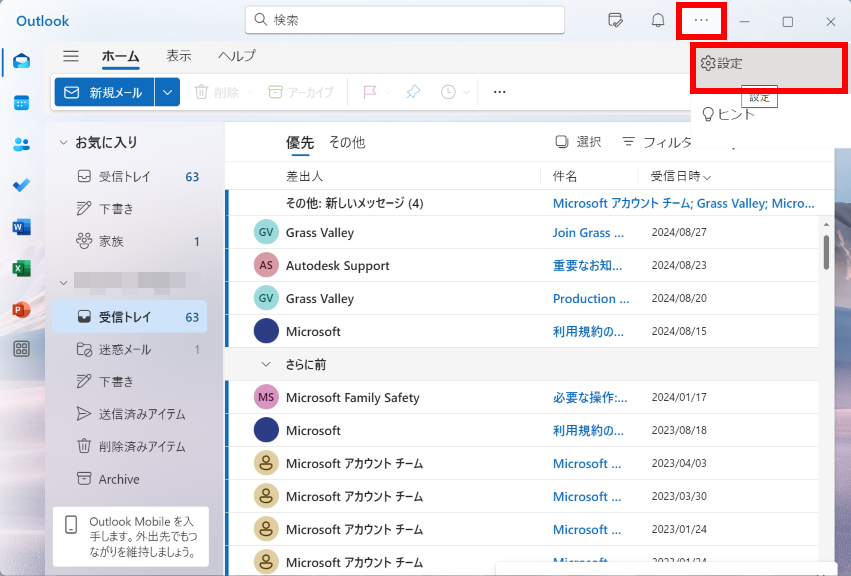Click the 新規メール button

(x=104, y=92)
